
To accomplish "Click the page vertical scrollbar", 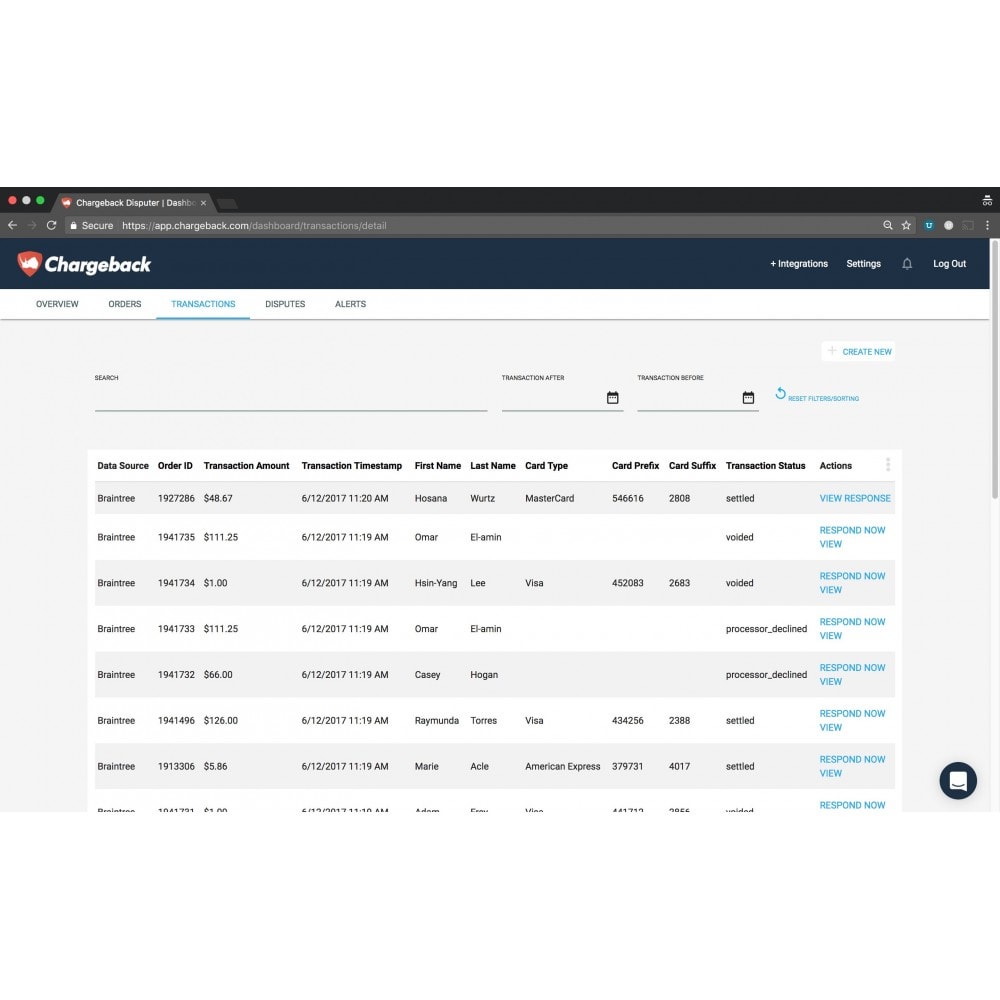I will (x=994, y=370).
